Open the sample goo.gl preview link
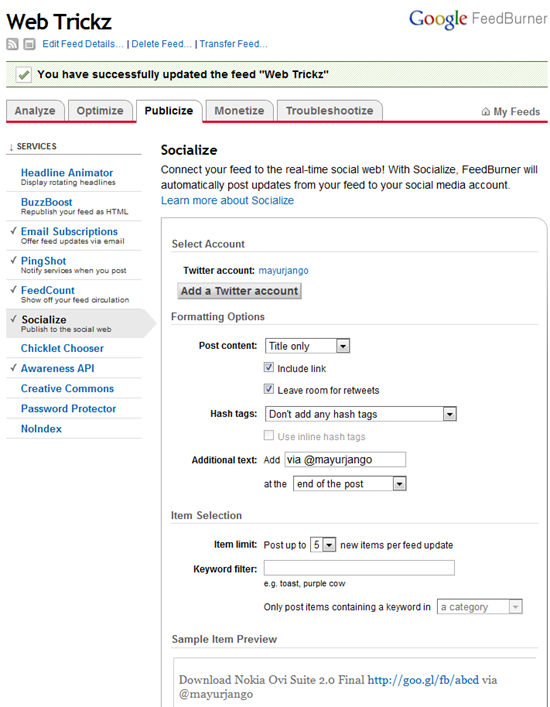550x707 pixels. [423, 680]
